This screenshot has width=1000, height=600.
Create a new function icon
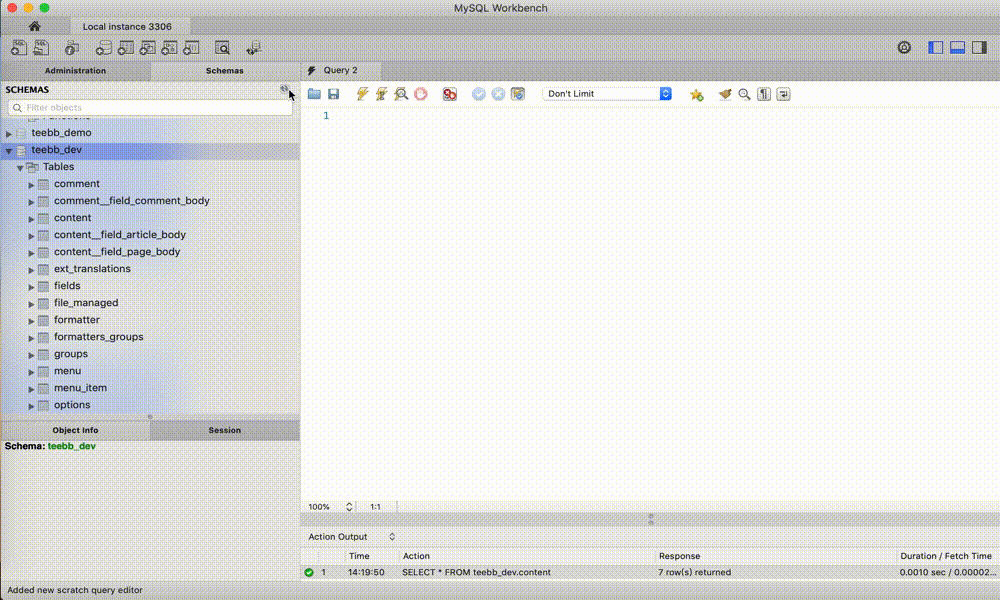191,47
